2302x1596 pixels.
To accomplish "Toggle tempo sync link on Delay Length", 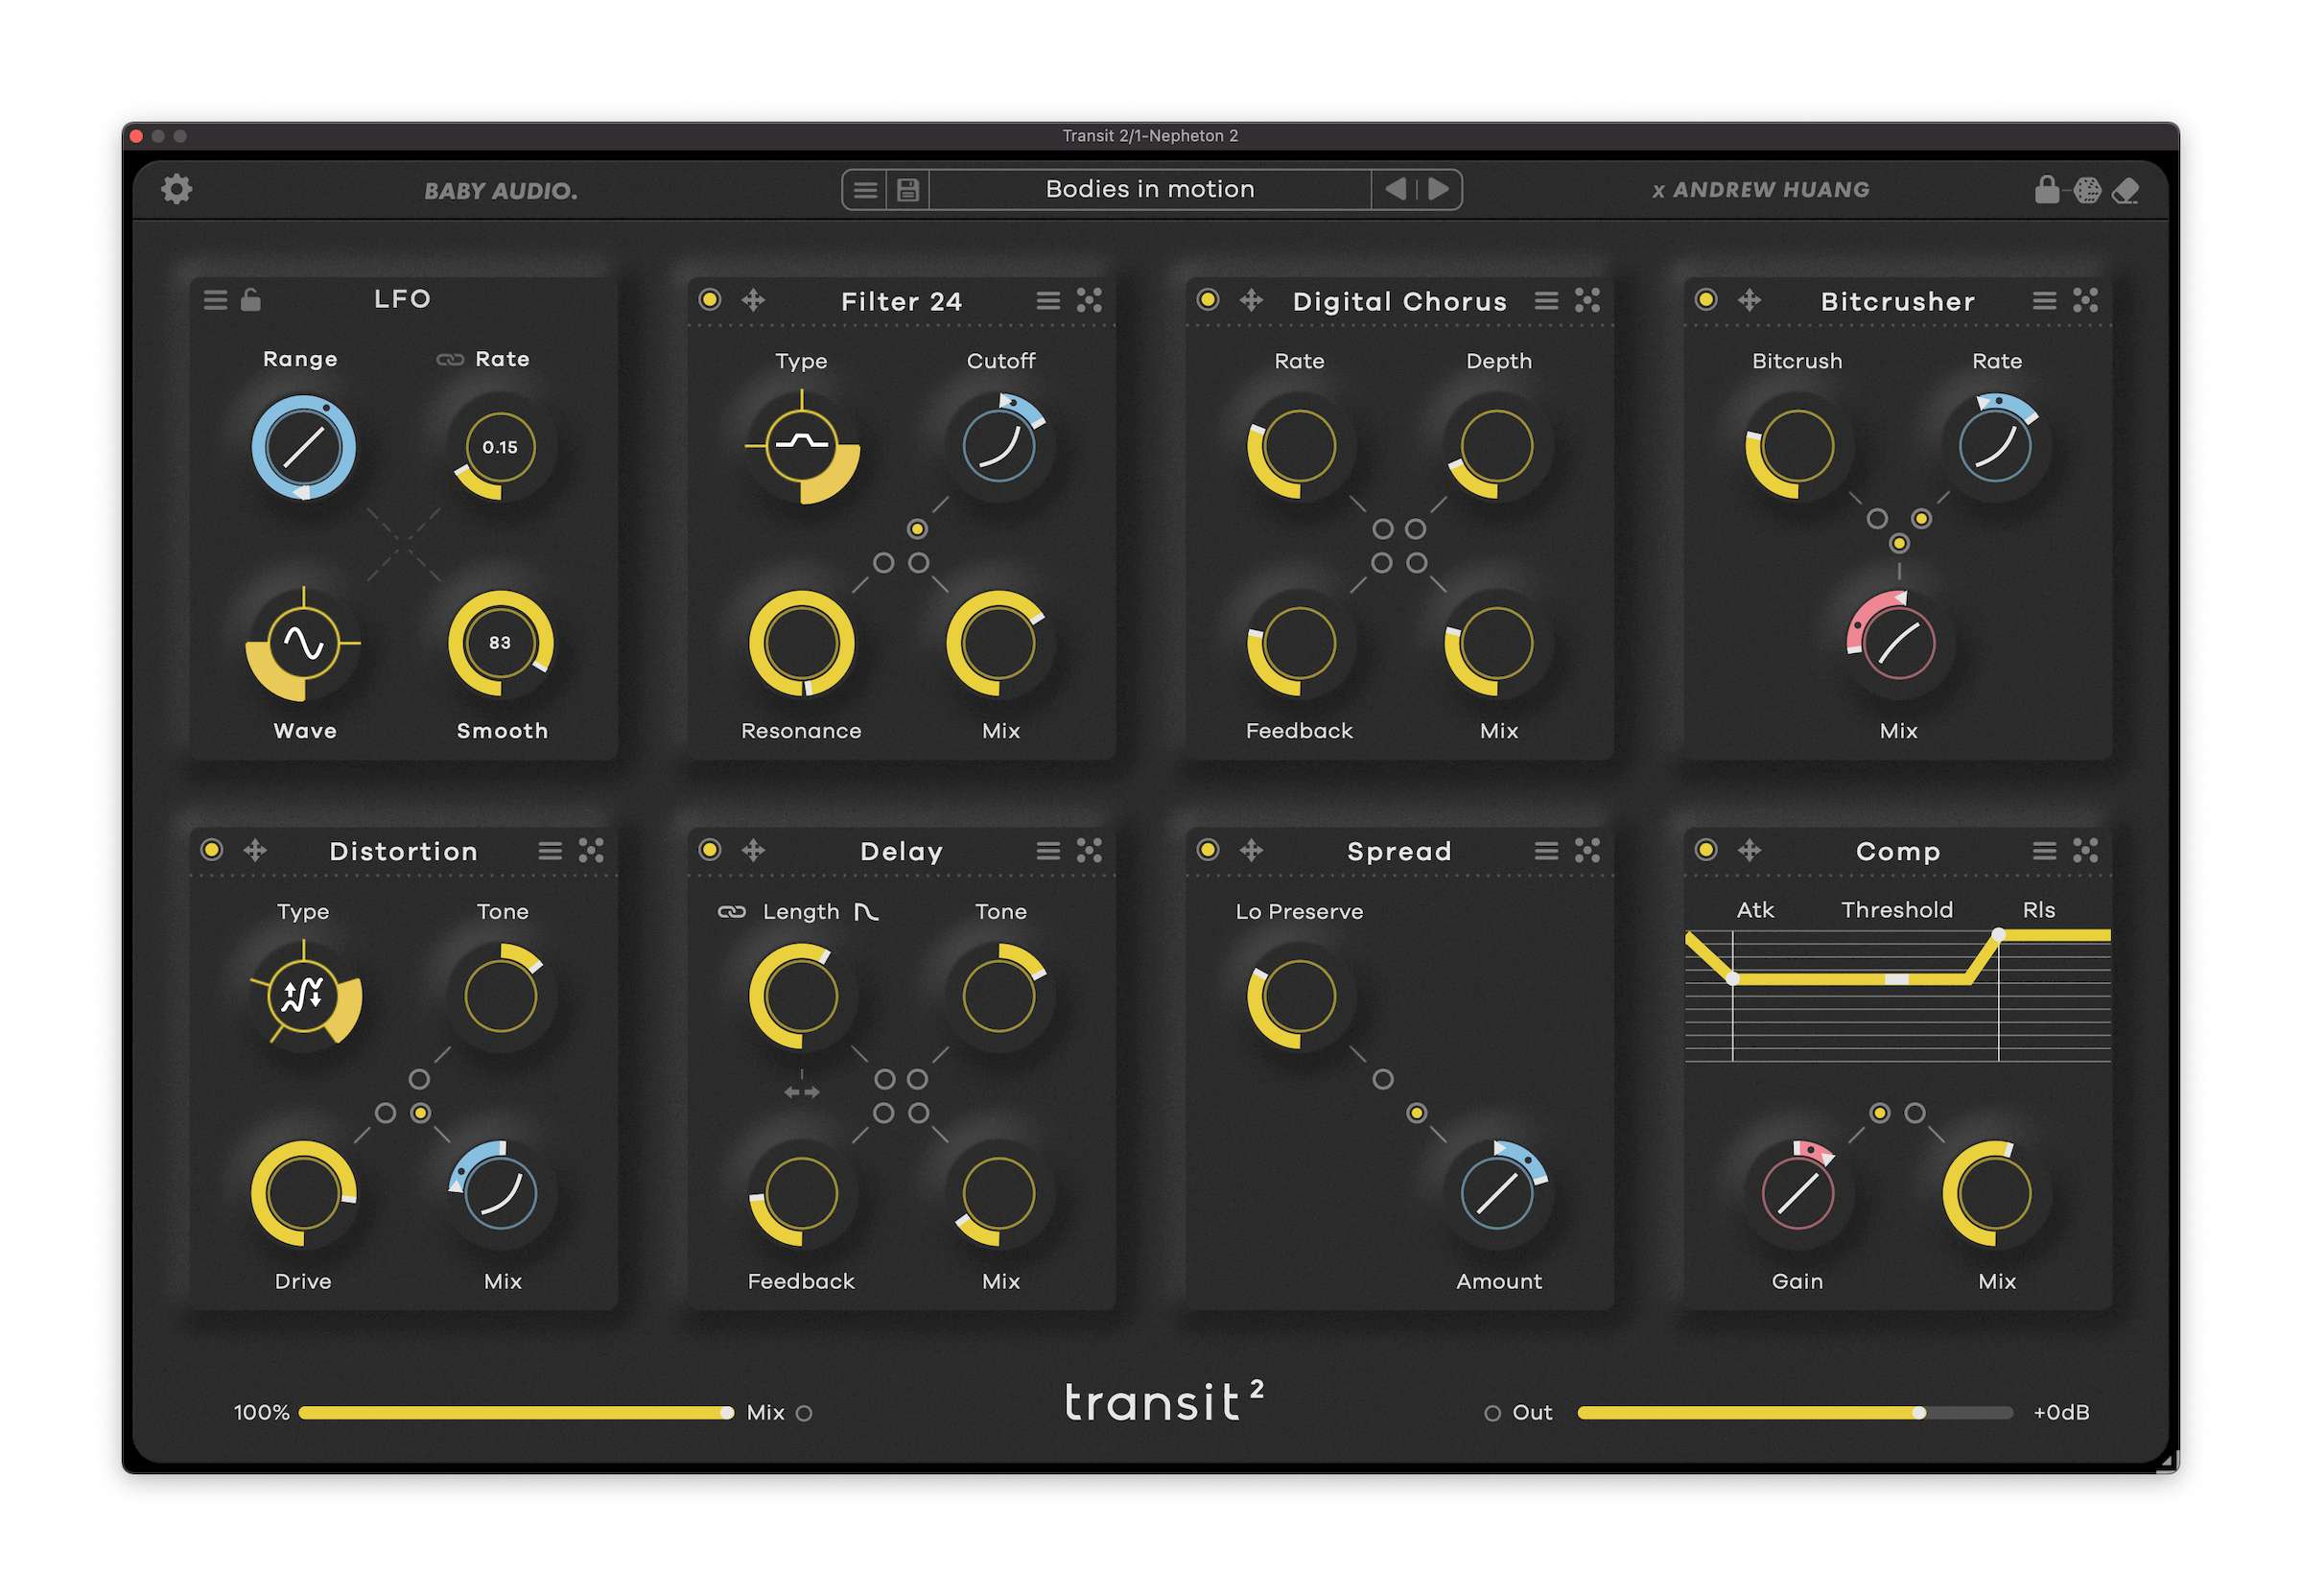I will (x=733, y=911).
